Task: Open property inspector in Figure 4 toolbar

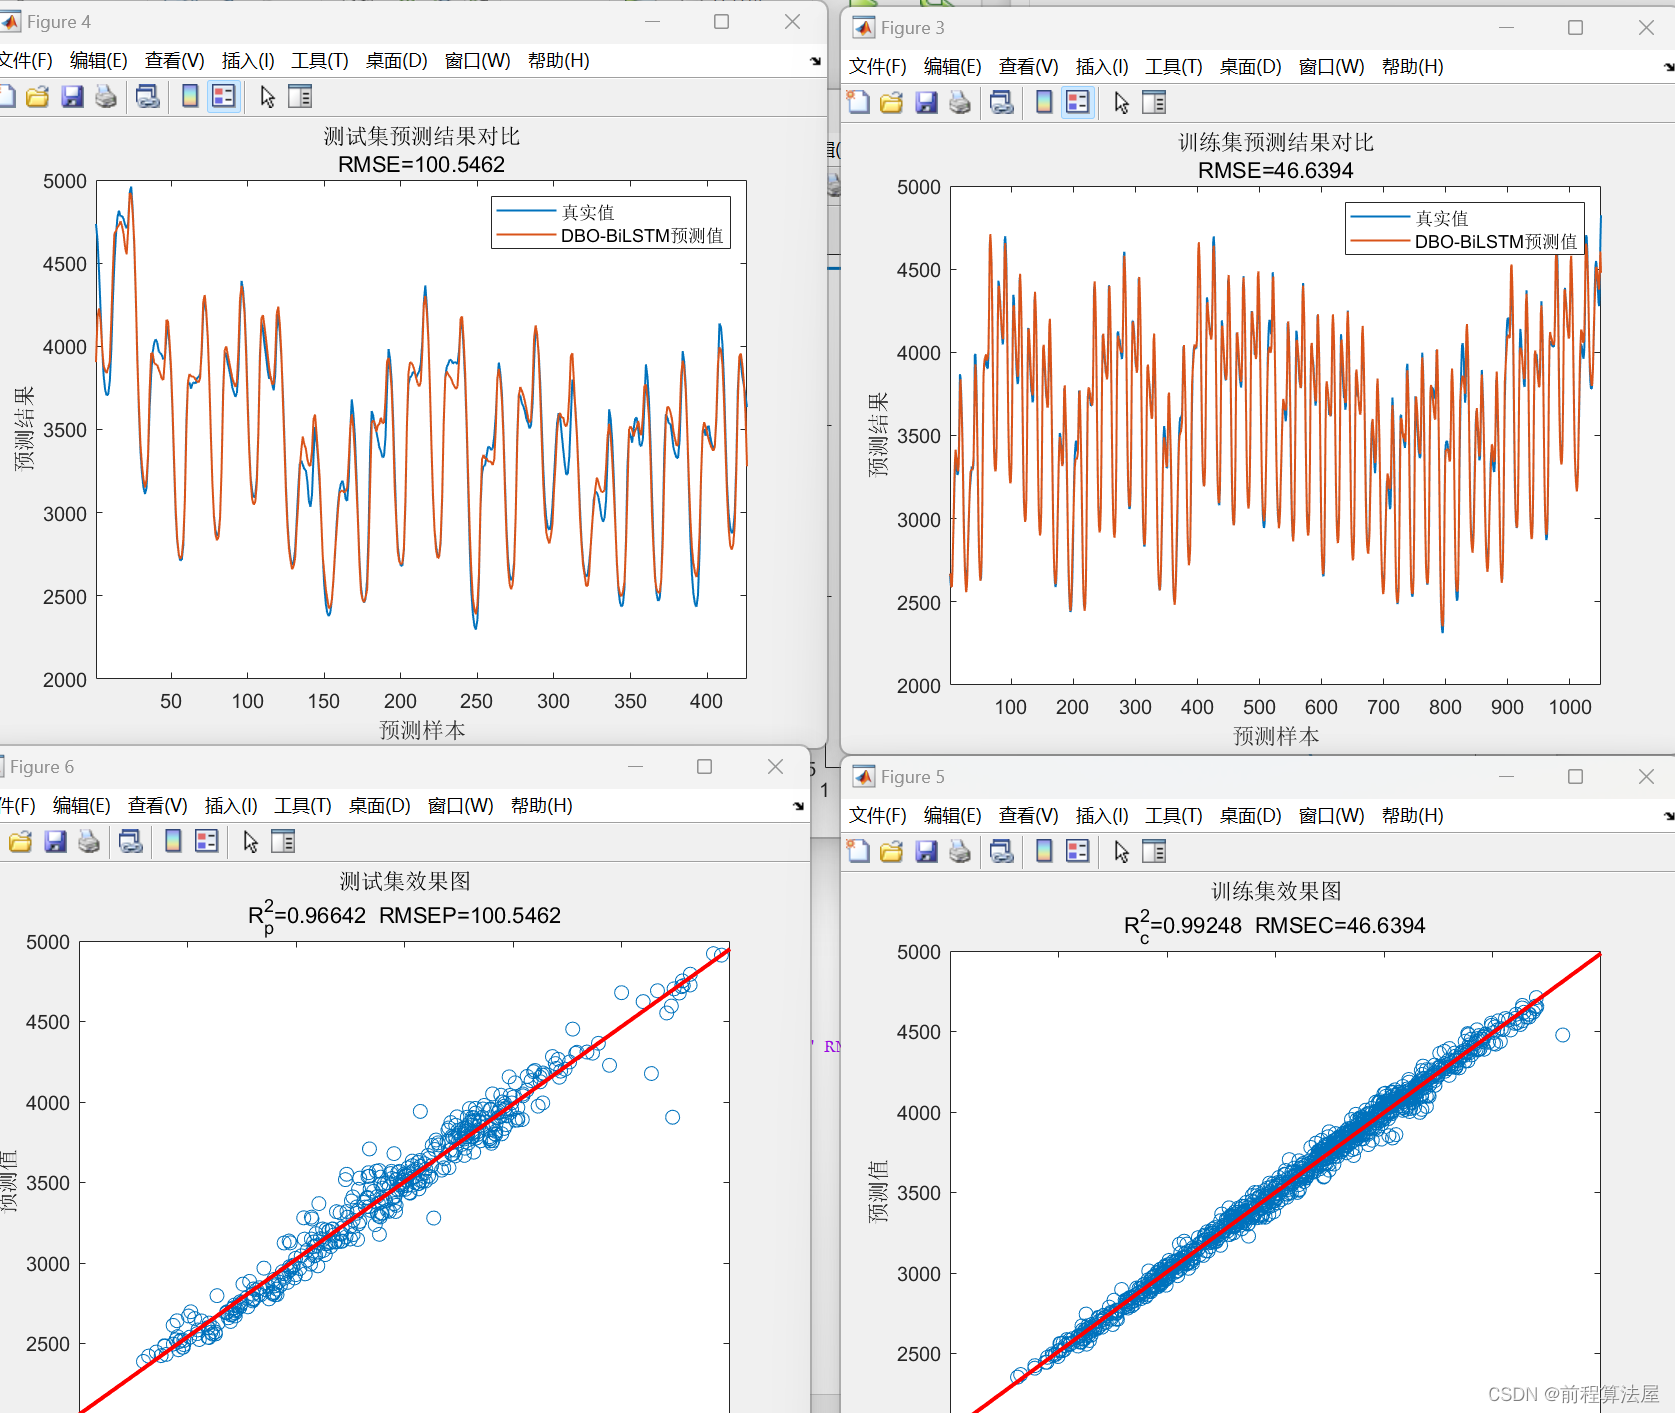Action: (x=300, y=97)
